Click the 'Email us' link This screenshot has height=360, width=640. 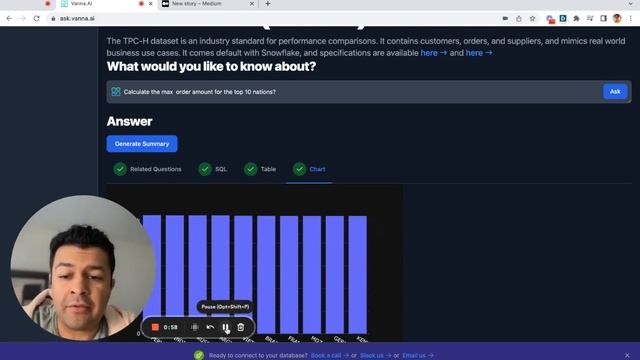pos(418,356)
